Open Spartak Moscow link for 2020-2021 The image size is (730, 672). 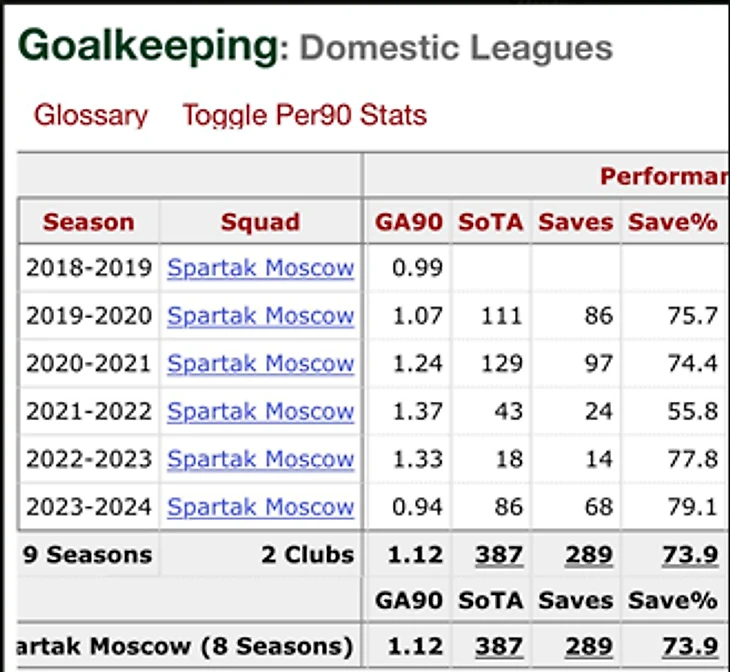260,364
